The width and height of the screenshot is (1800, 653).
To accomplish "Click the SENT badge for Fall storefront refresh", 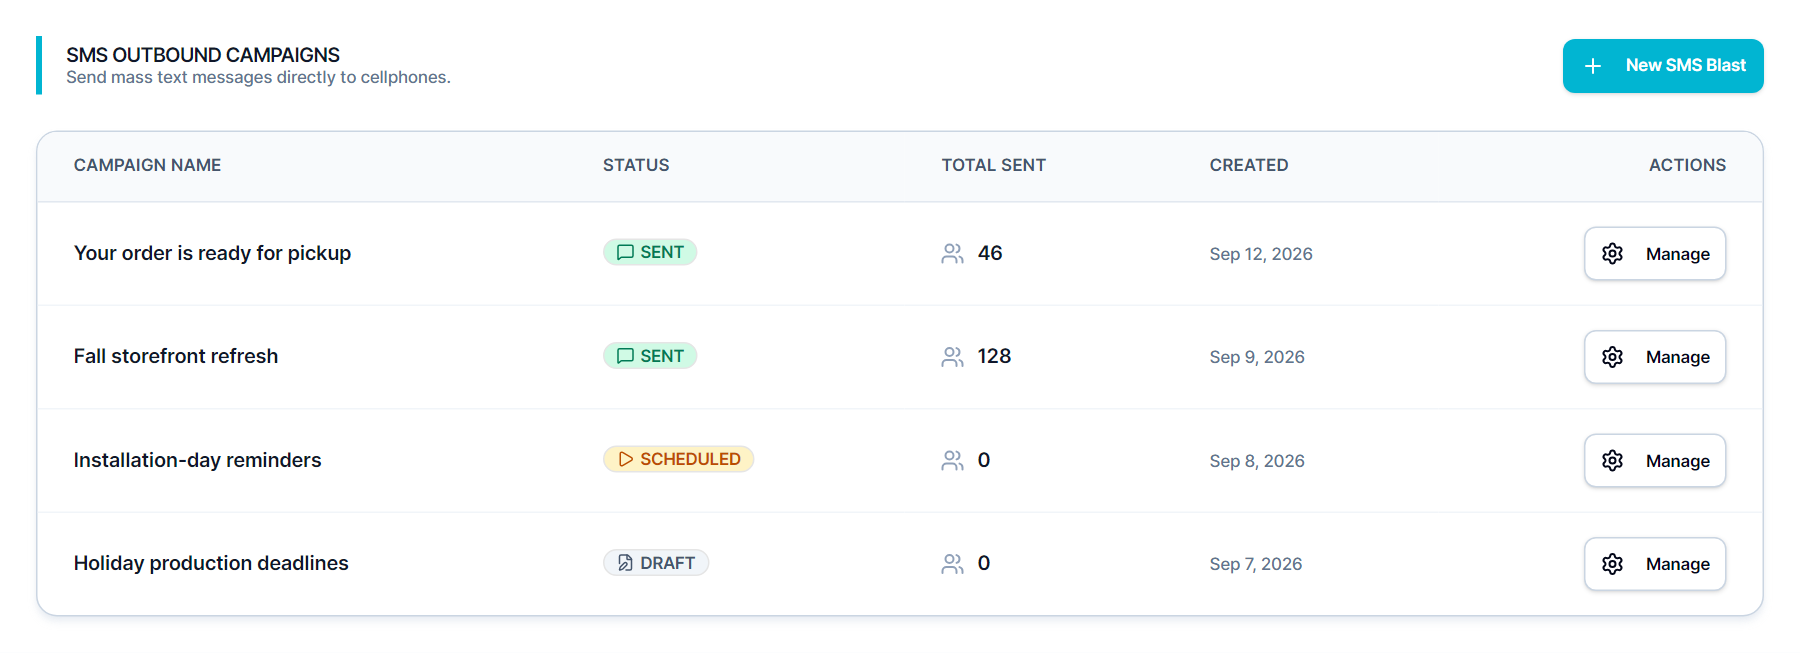I will click(650, 356).
